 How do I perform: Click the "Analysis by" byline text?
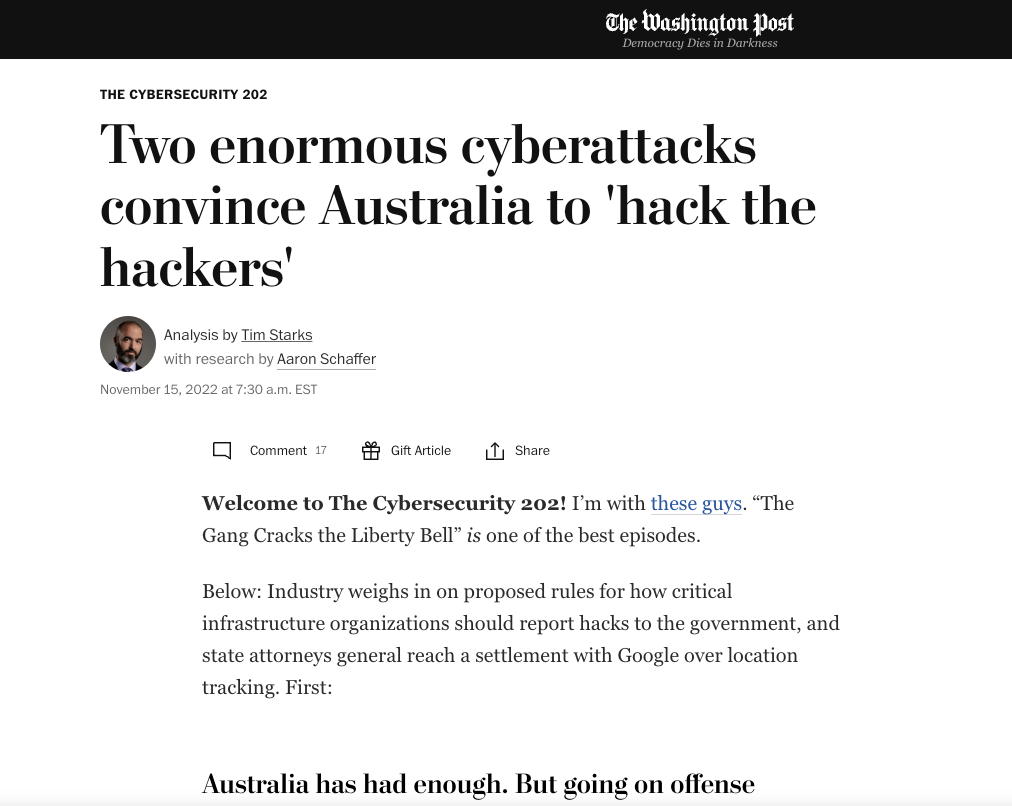pyautogui.click(x=200, y=335)
